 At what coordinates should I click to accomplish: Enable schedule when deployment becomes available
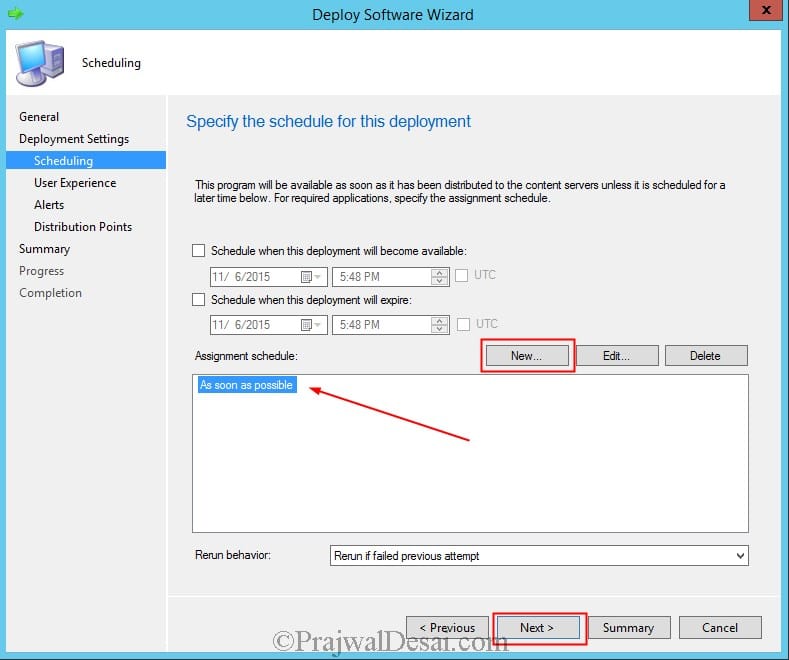pos(199,251)
